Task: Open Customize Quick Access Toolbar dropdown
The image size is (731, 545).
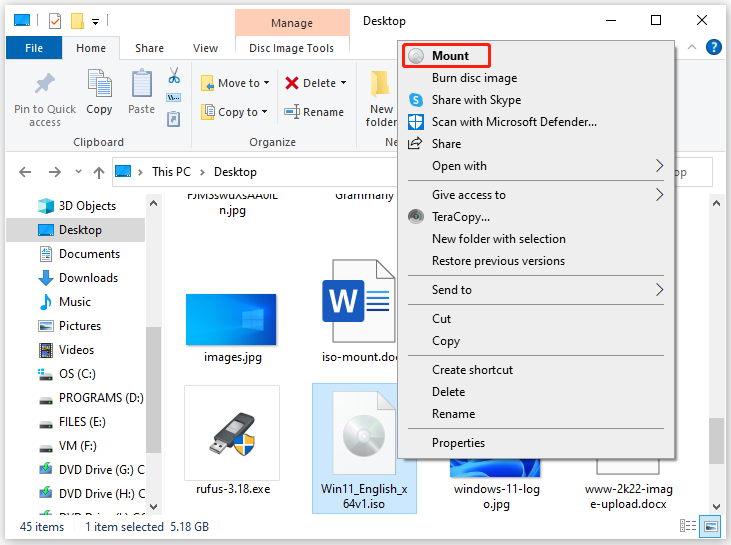Action: click(96, 21)
